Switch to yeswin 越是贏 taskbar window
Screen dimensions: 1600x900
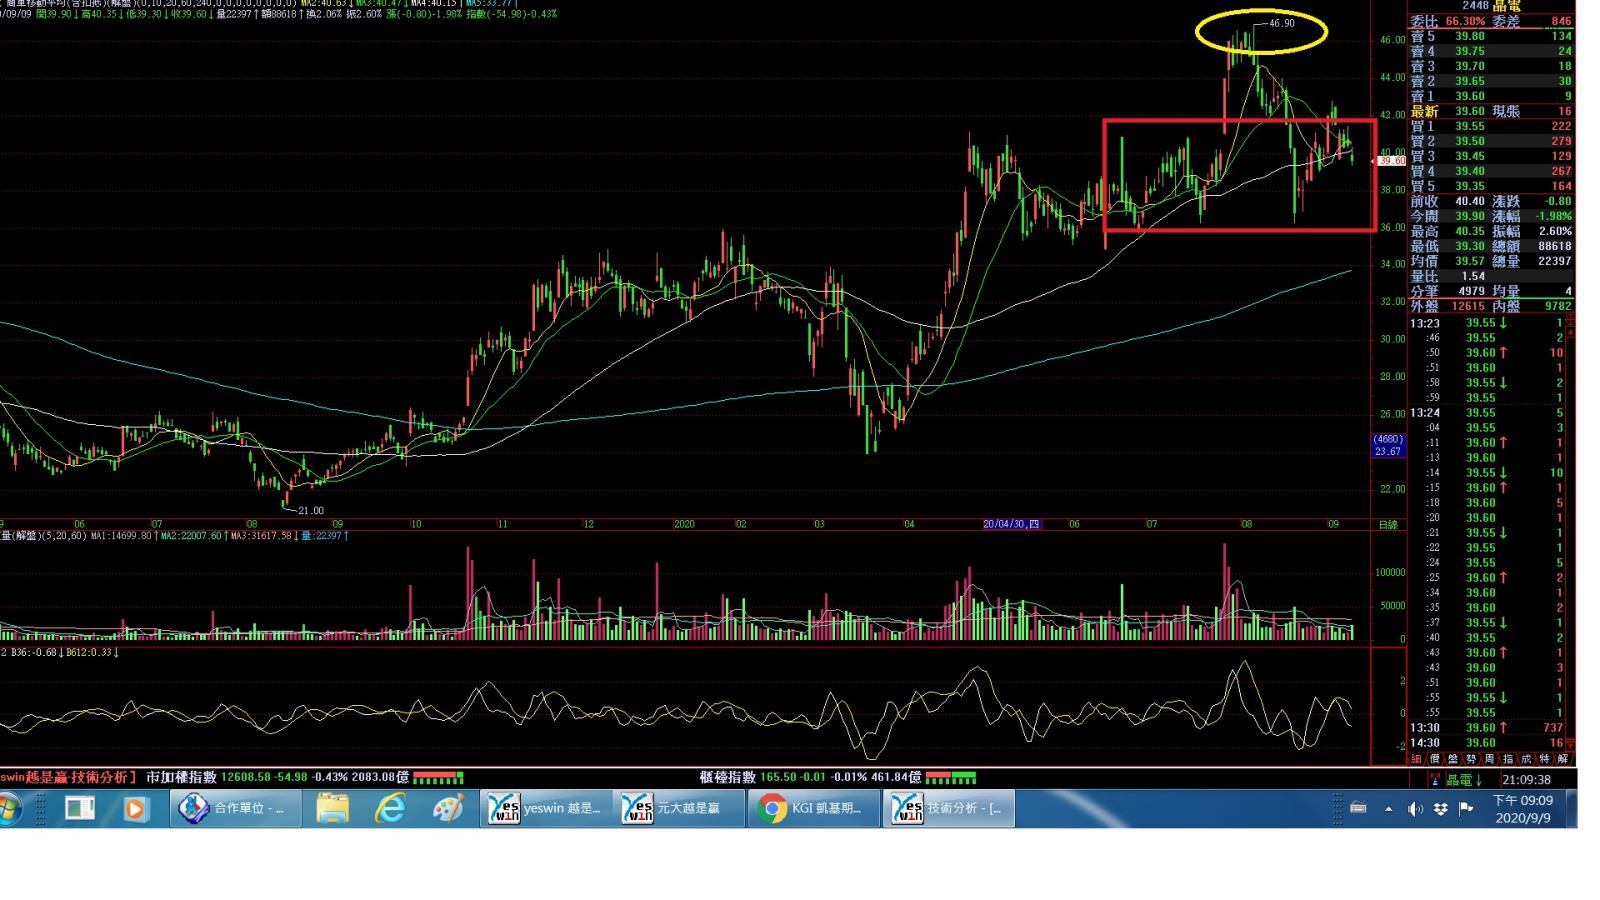pos(546,808)
